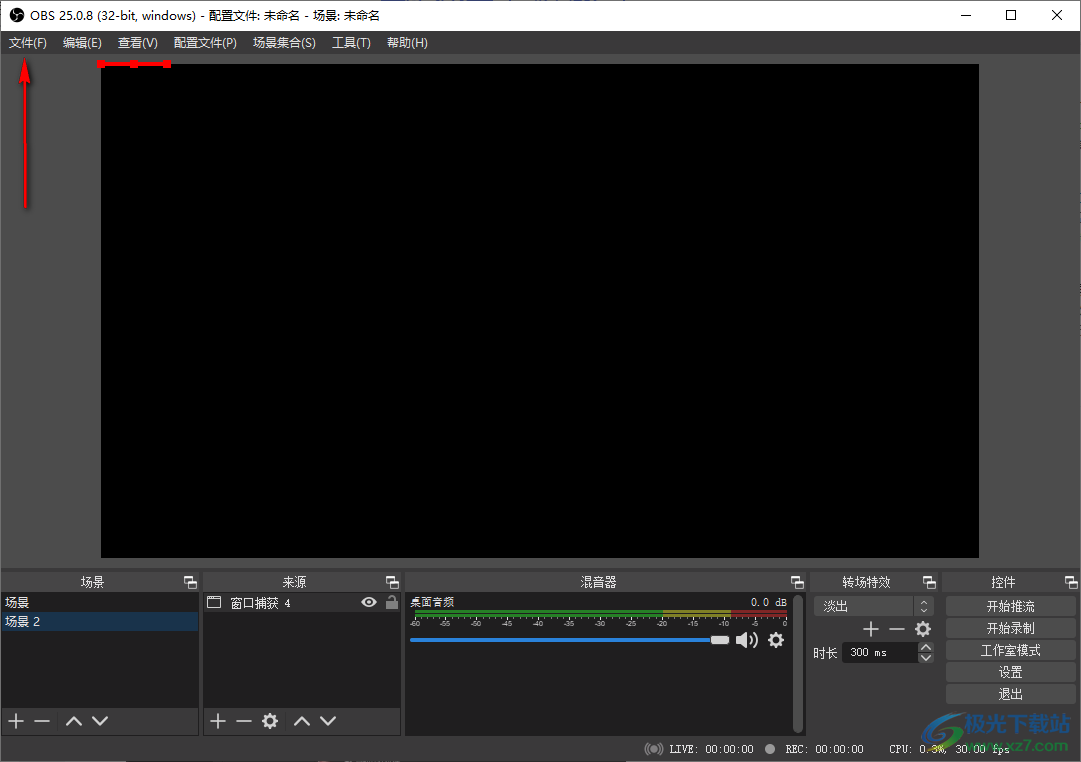The width and height of the screenshot is (1081, 762).
Task: Pop out the 场景 dock panel
Action: click(190, 583)
